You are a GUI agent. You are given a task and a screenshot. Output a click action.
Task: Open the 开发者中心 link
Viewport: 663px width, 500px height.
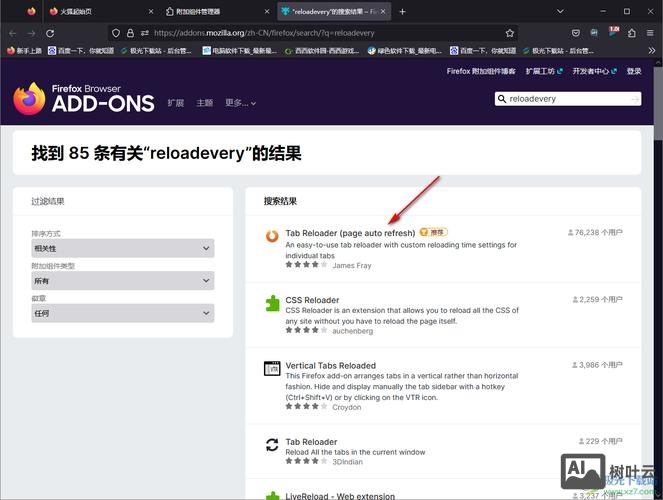595,71
